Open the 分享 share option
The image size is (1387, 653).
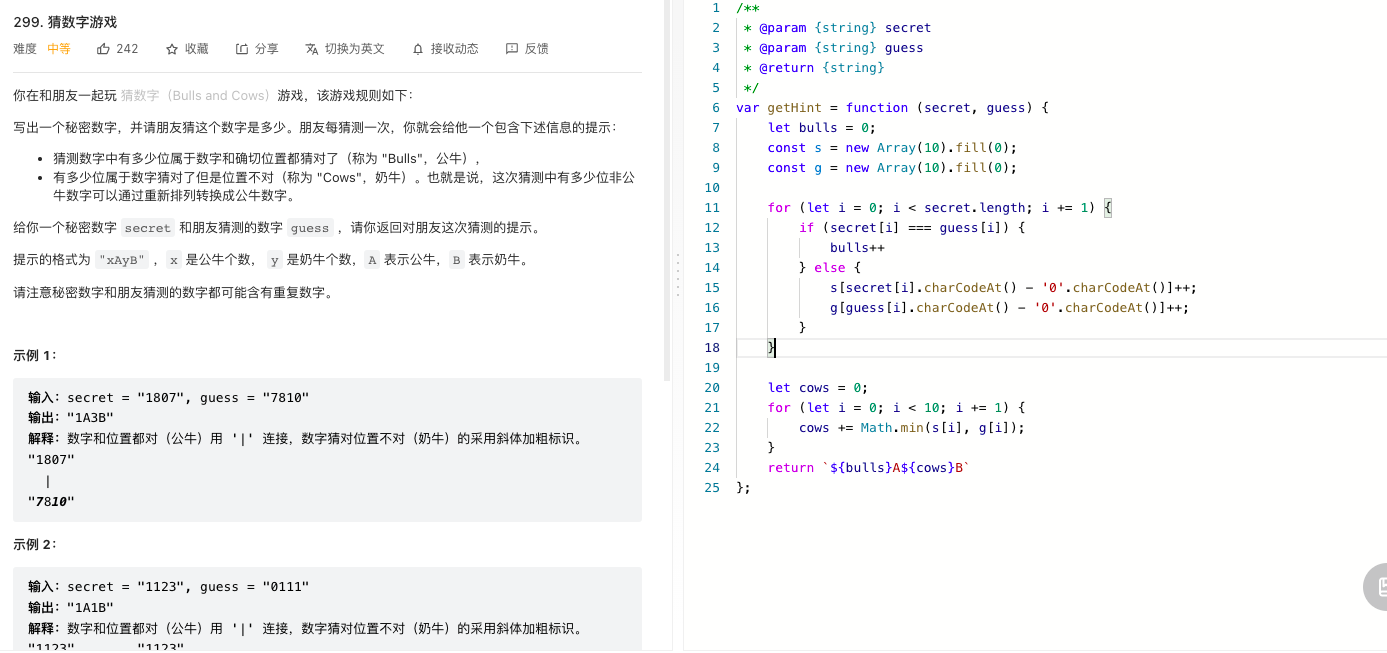(x=257, y=49)
